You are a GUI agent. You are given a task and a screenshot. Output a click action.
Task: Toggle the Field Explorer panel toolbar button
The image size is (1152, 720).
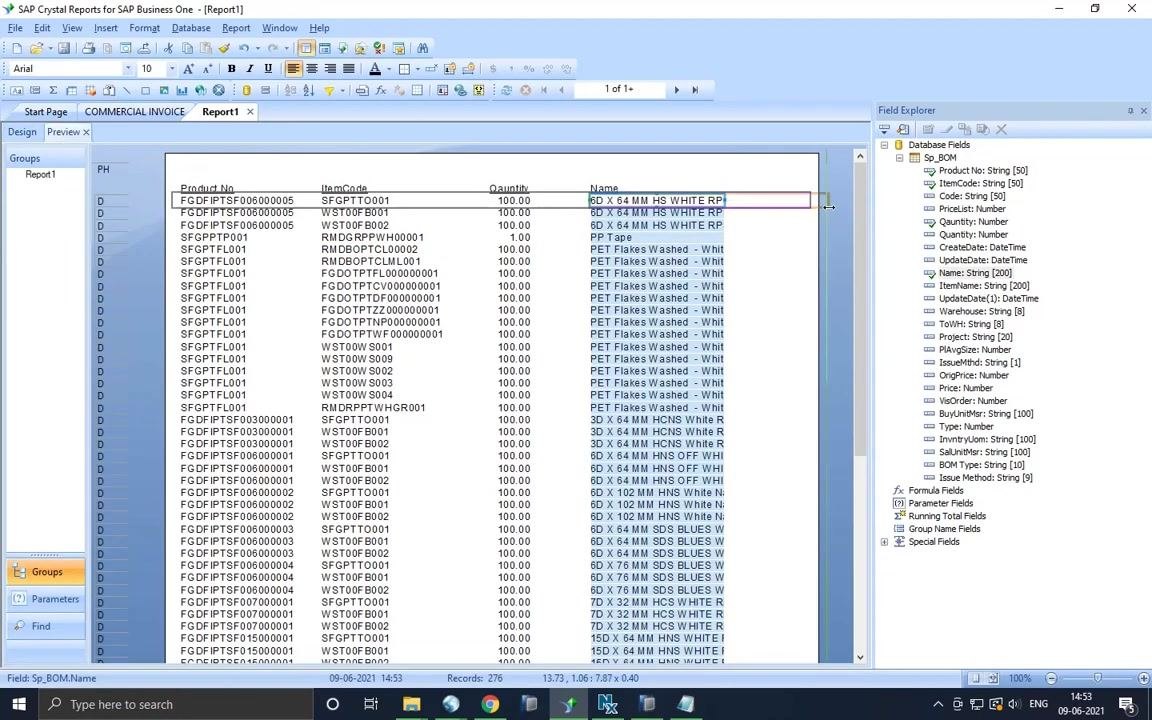click(306, 48)
